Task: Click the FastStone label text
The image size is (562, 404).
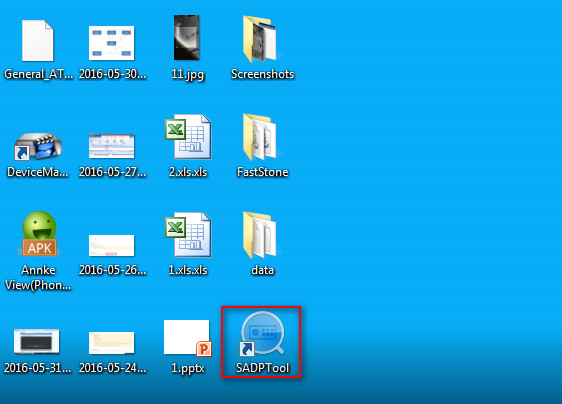Action: (x=263, y=172)
